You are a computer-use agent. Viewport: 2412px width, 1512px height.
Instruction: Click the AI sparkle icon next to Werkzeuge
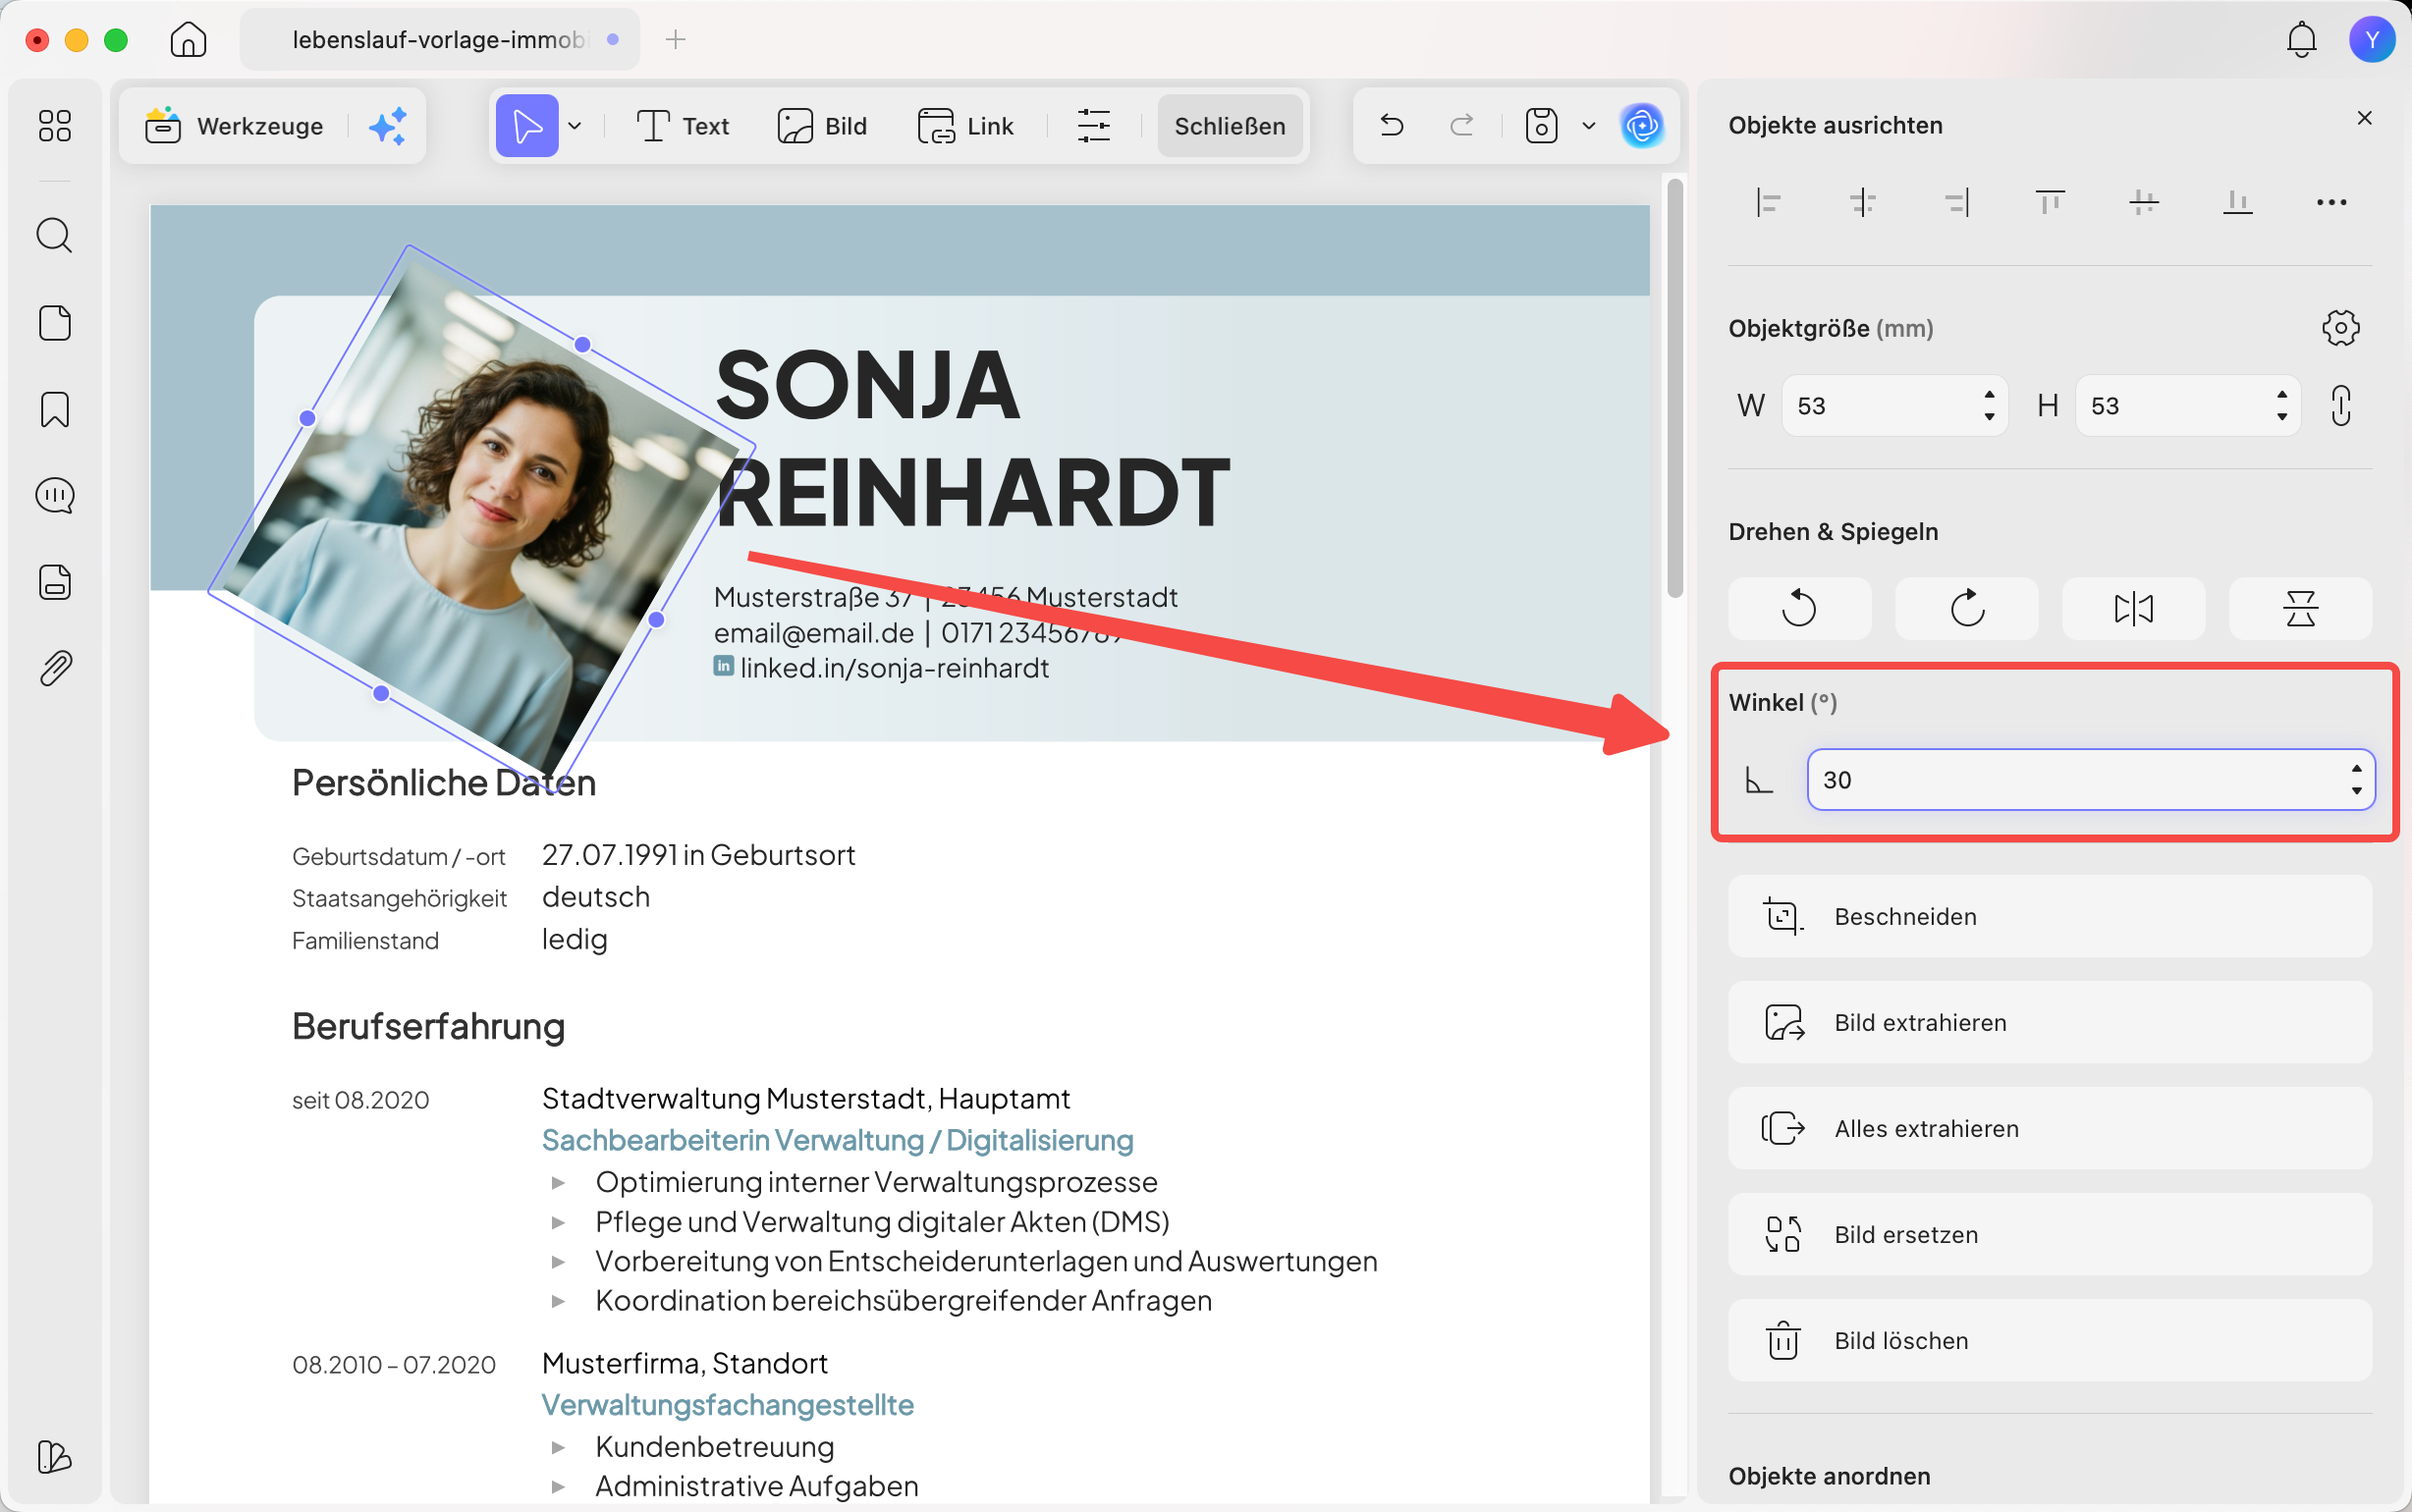pyautogui.click(x=388, y=126)
